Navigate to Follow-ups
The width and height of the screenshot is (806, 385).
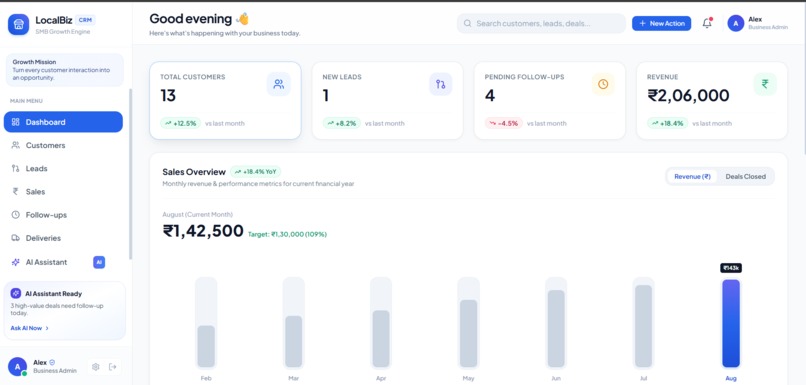click(63, 215)
